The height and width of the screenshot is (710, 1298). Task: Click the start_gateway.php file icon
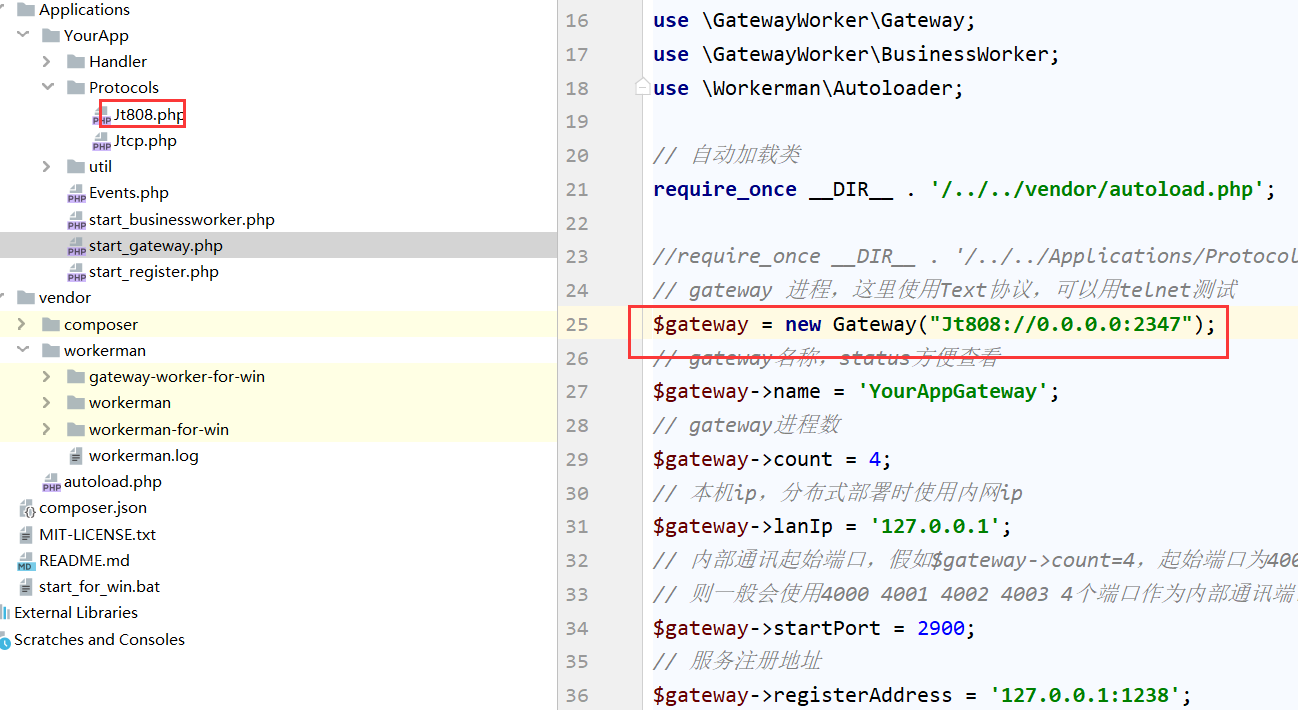(x=76, y=246)
